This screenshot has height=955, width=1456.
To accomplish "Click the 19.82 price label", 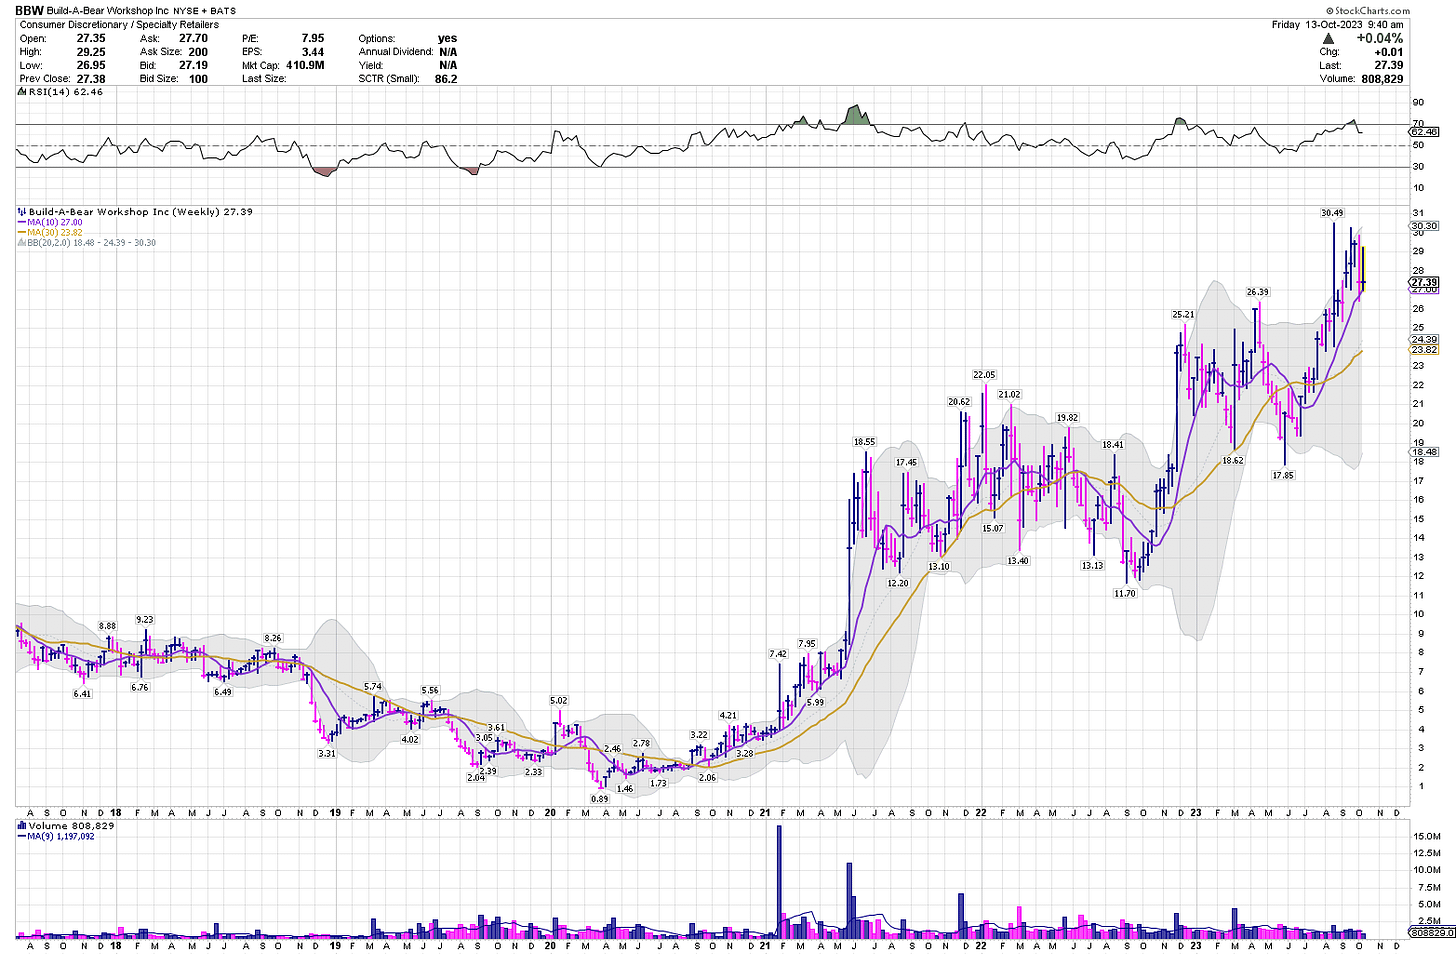I will click(x=1067, y=418).
